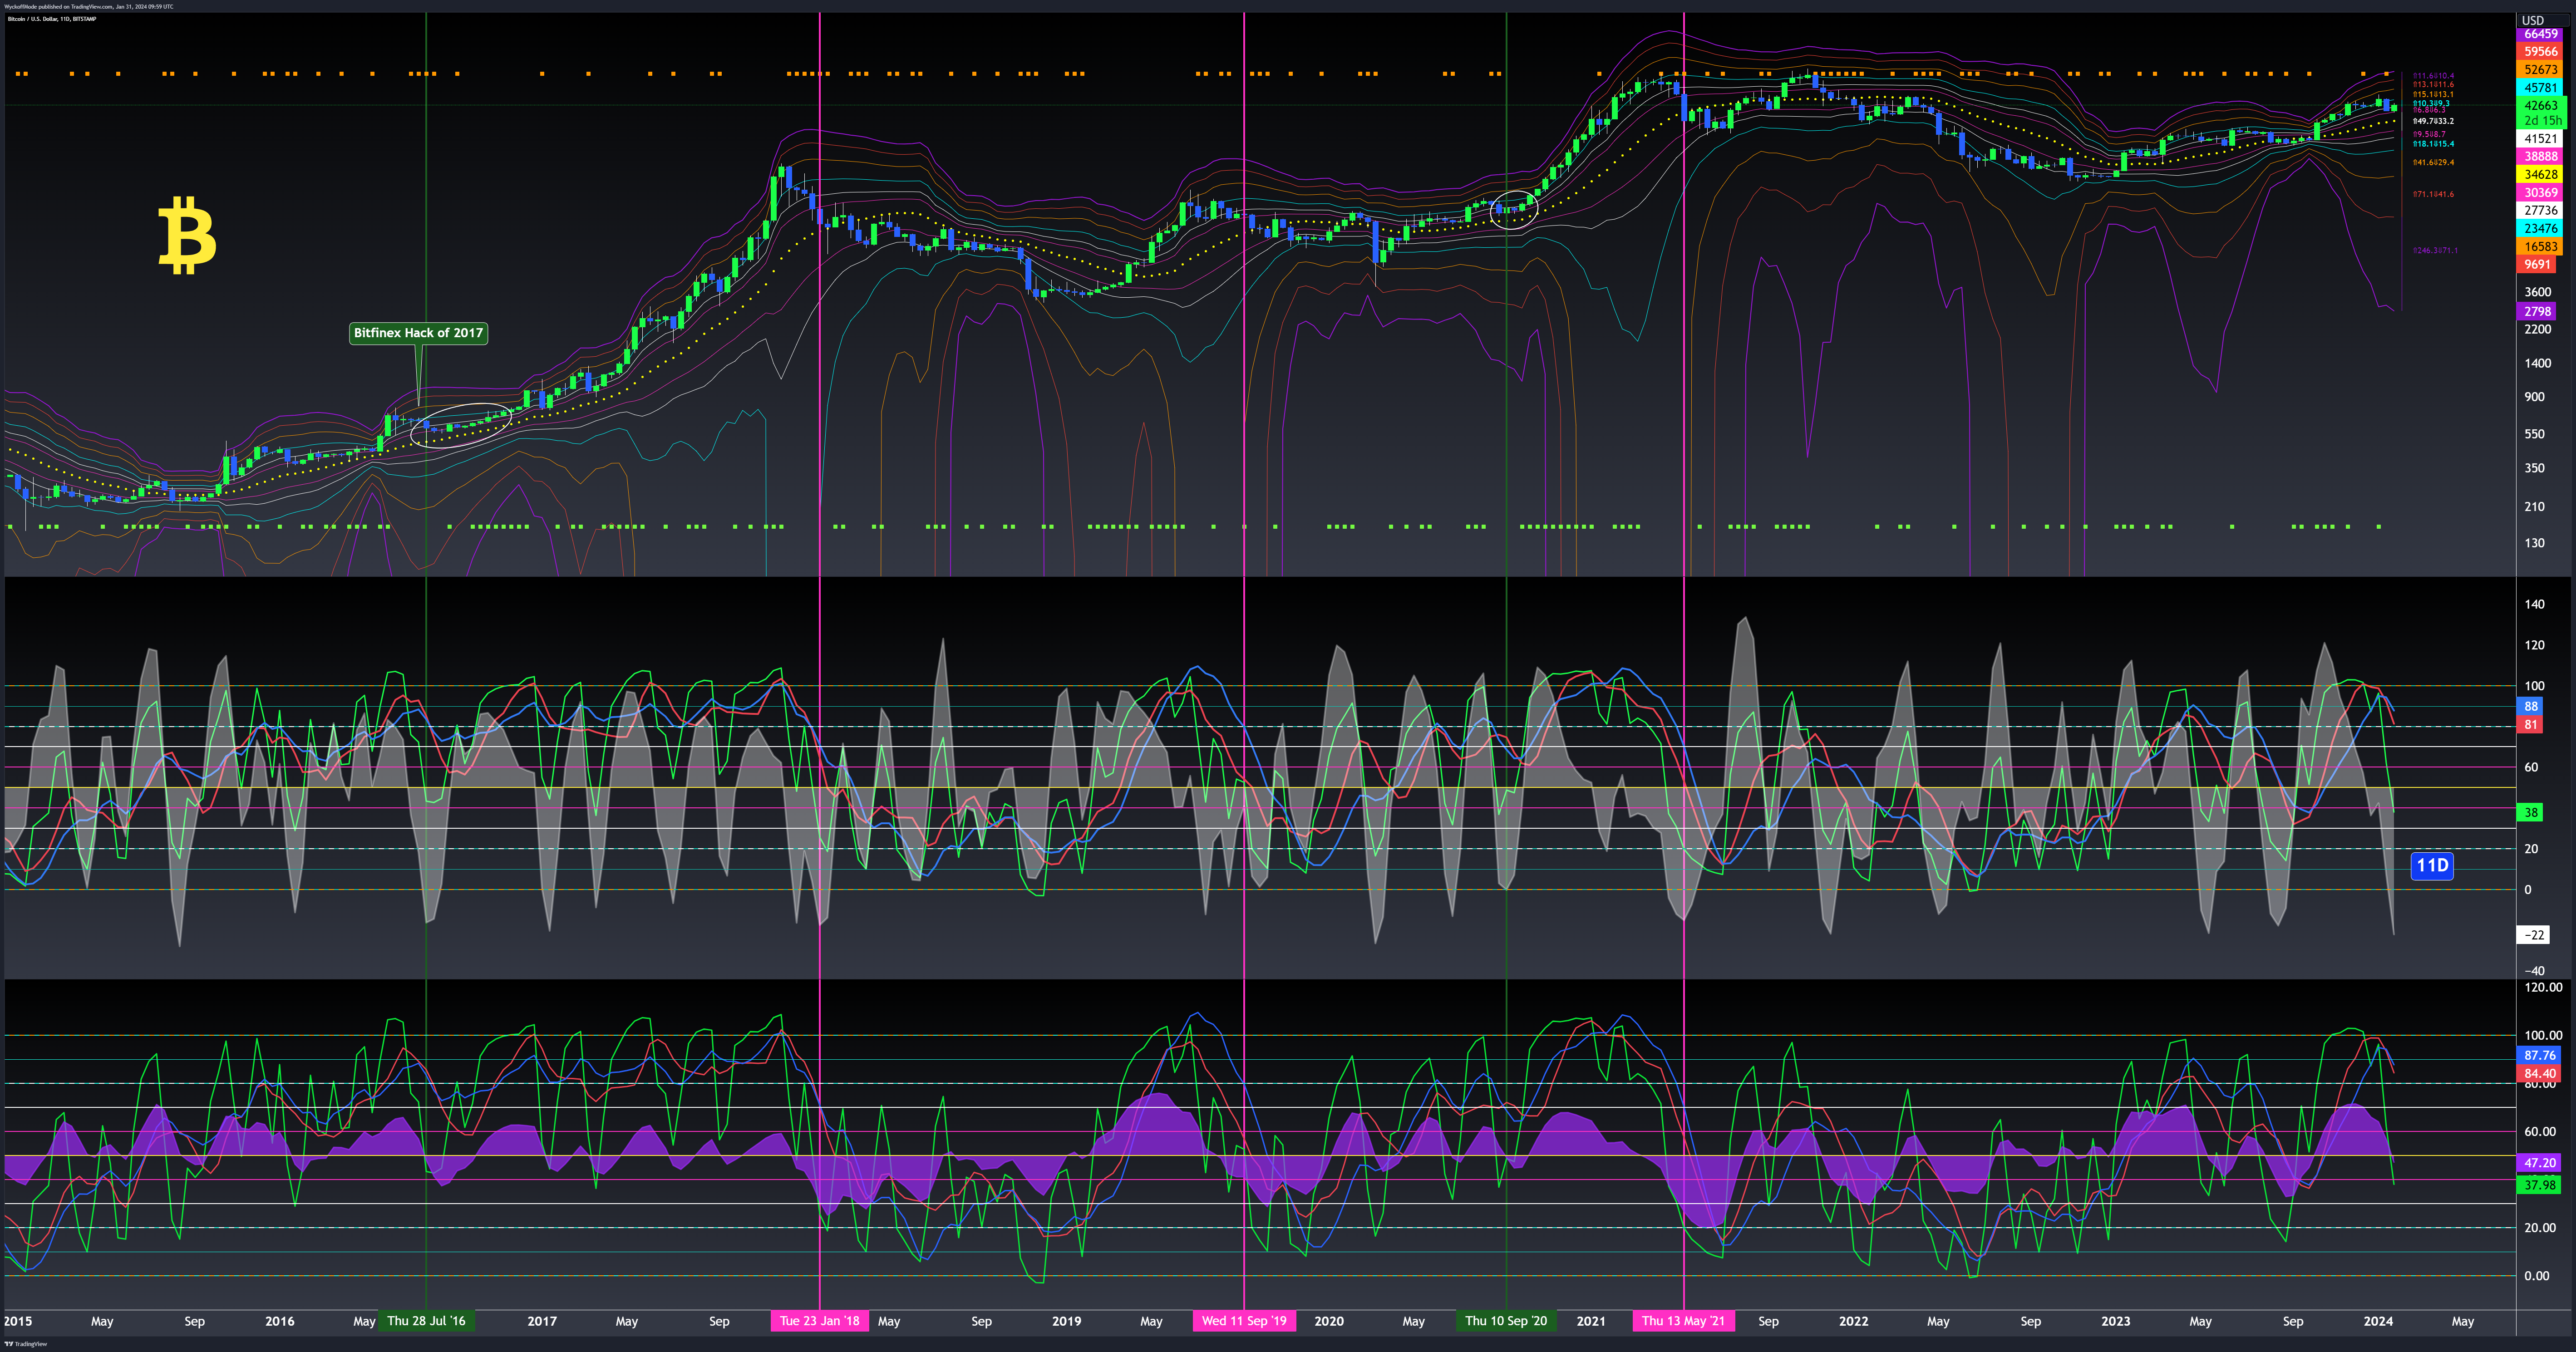This screenshot has width=2576, height=1352.
Task: Click the 2020 label on time axis
Action: (1329, 1321)
